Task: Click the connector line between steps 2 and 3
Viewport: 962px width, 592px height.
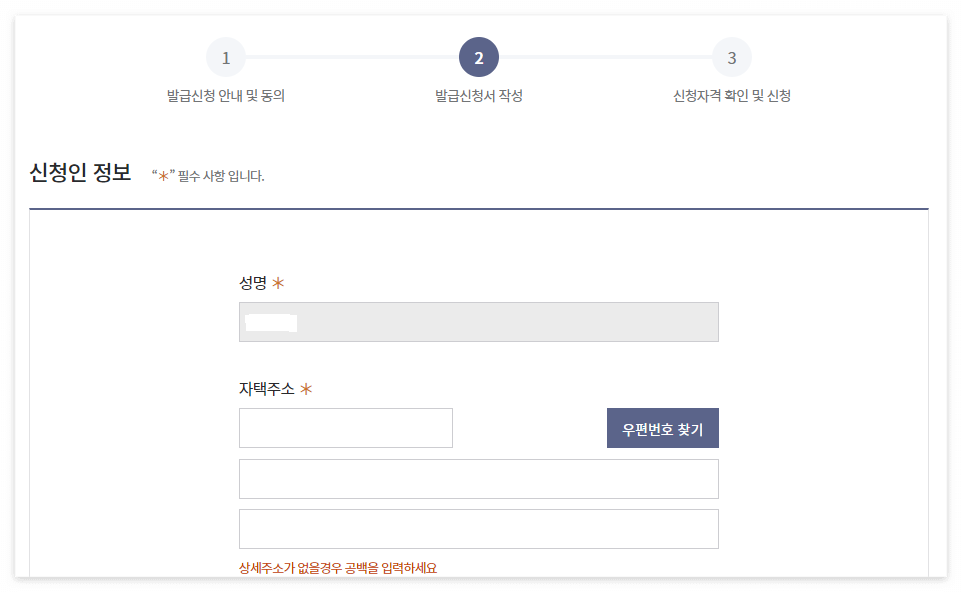Action: pos(605,58)
